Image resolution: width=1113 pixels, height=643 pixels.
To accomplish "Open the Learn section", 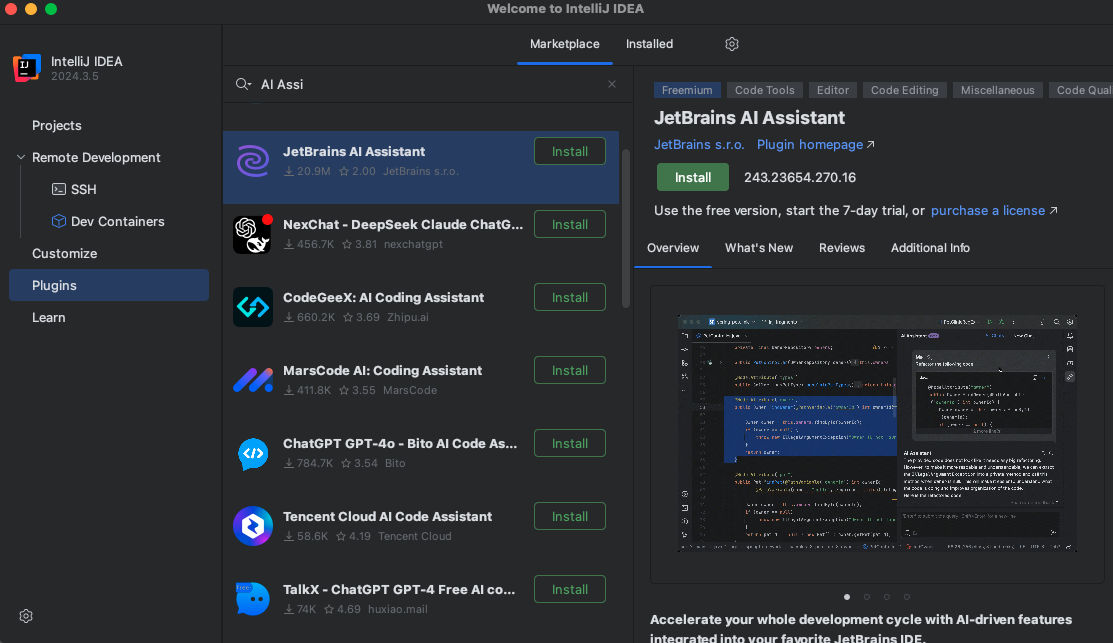I will point(48,317).
